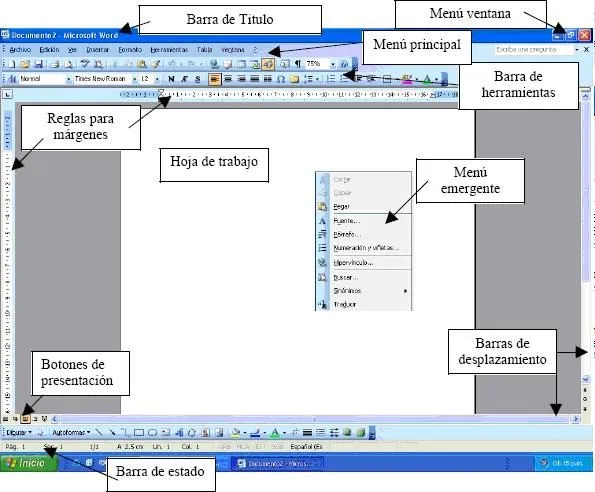Screen dimensions: 595x492
Task: Choose Fuente... in the context menu
Action: click(x=364, y=221)
